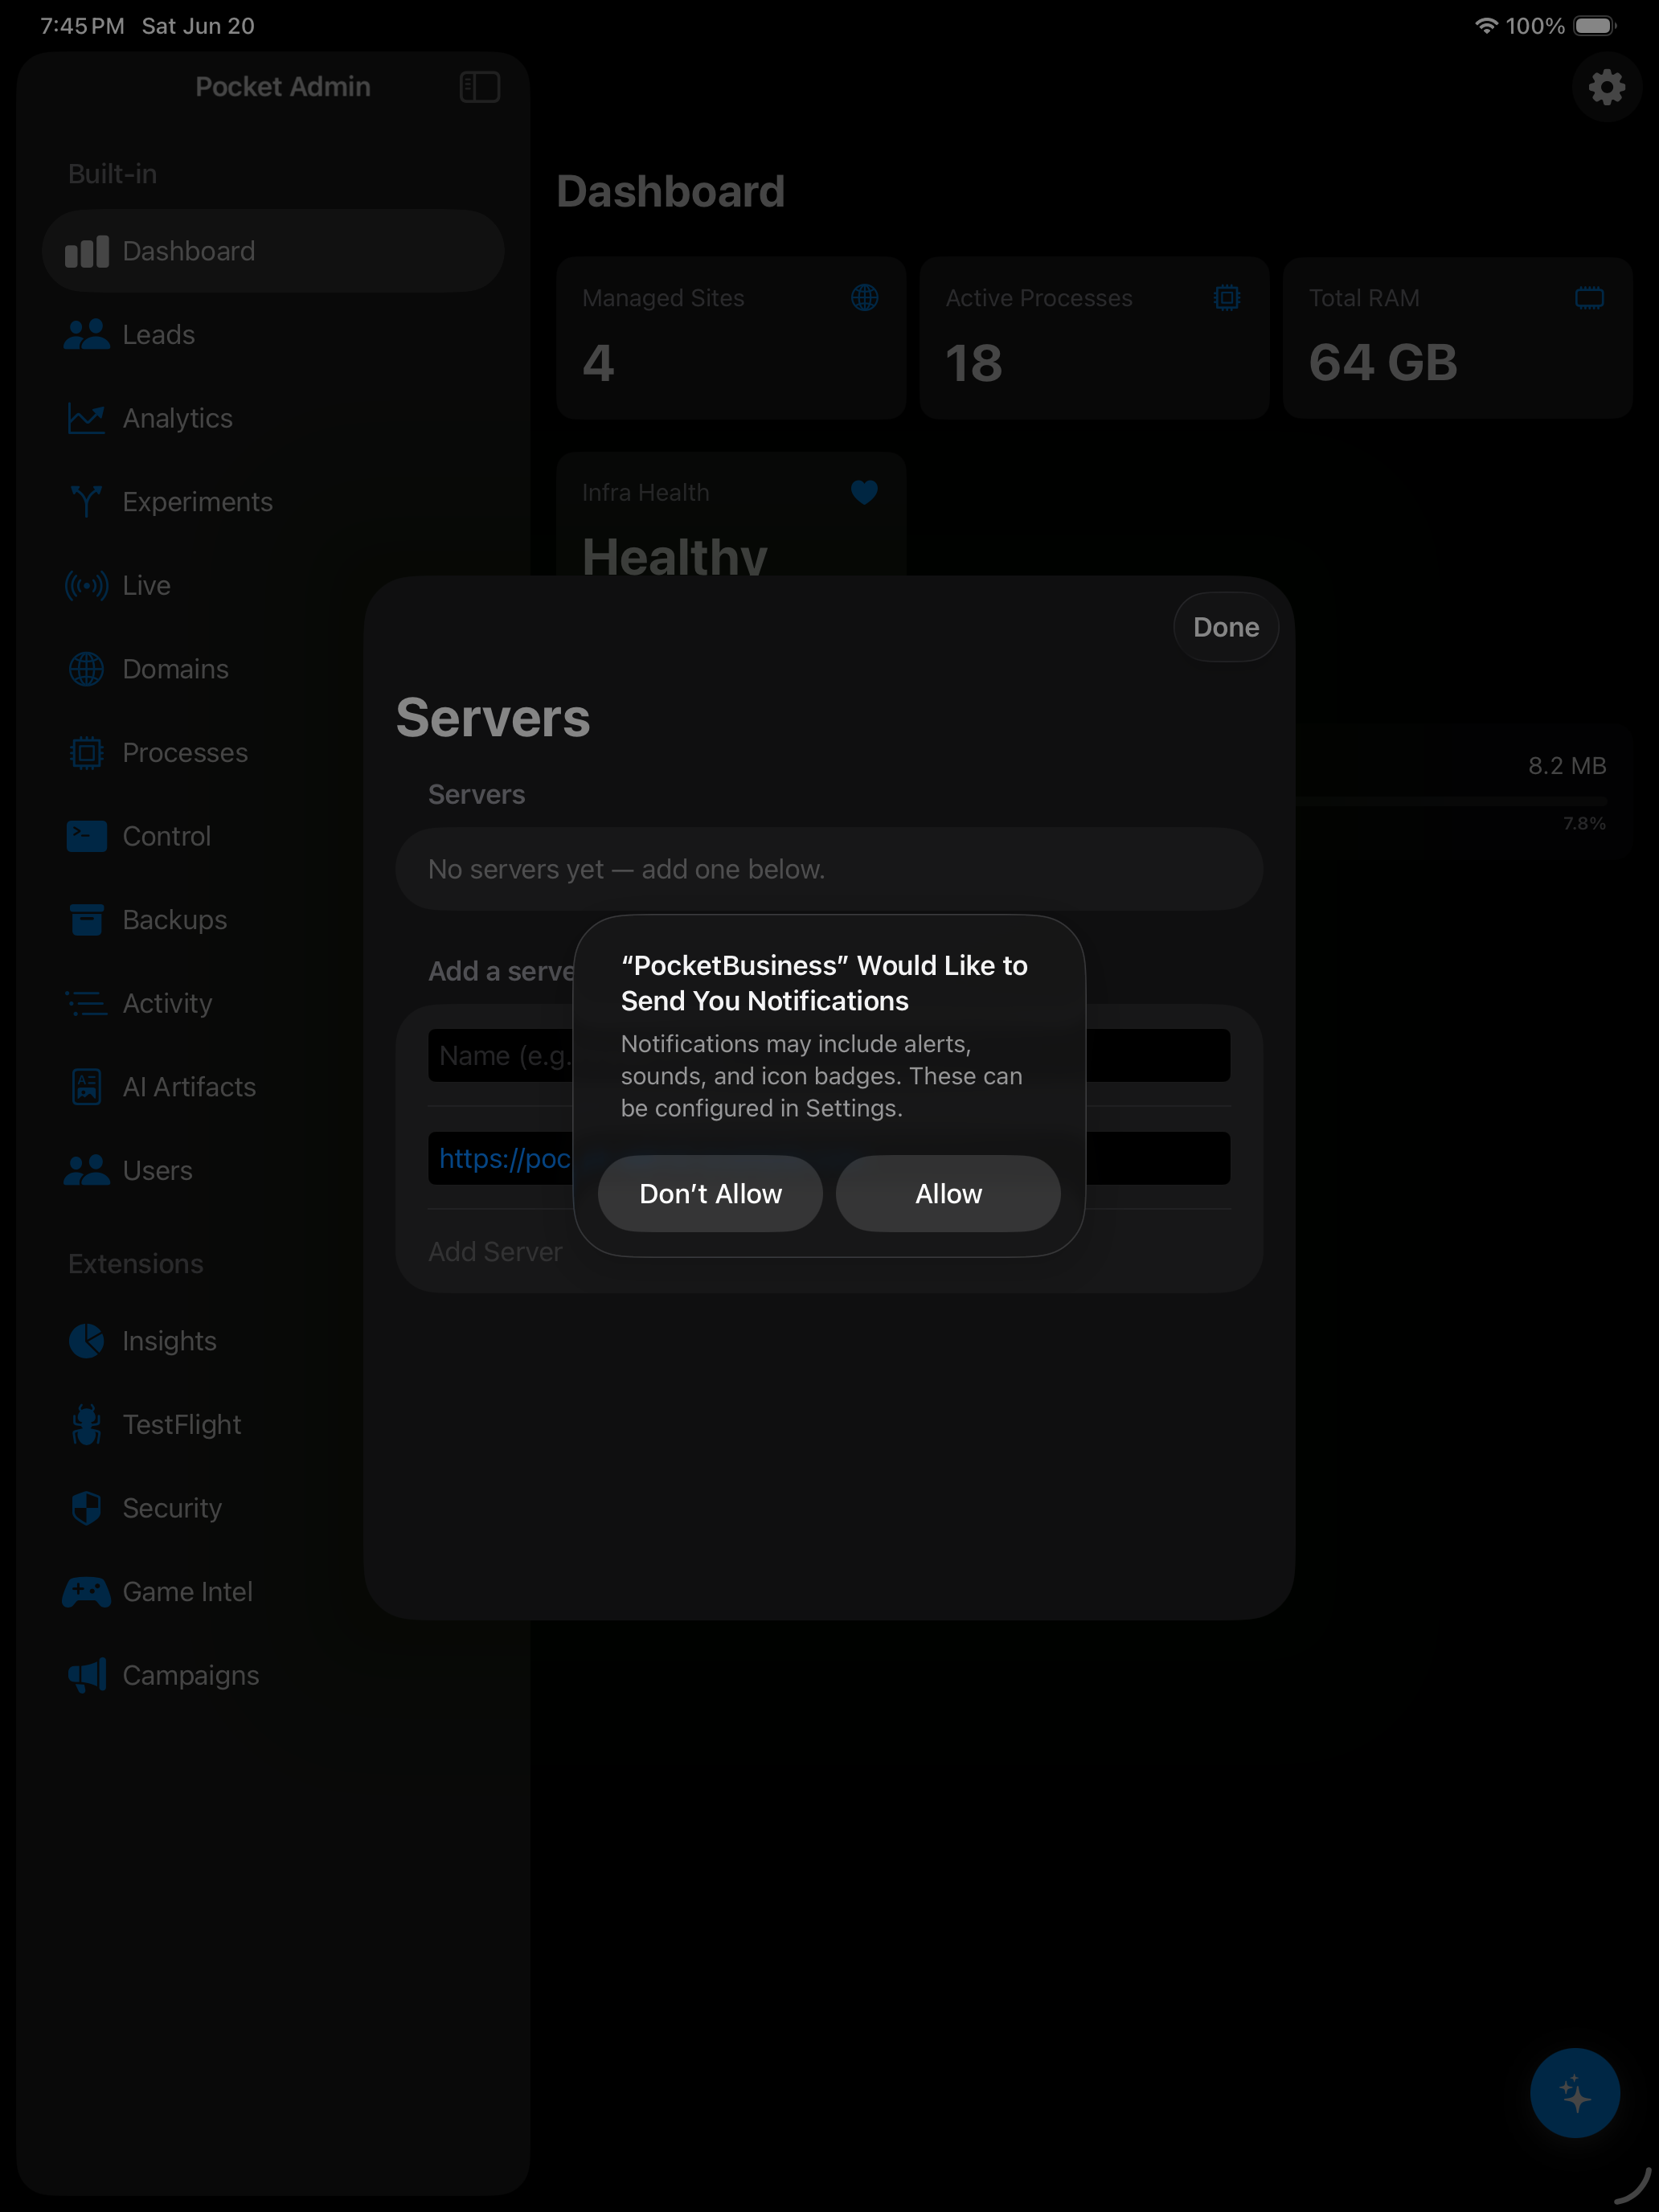
Task: Tap the 8.2 MB usage value
Action: (x=1567, y=765)
